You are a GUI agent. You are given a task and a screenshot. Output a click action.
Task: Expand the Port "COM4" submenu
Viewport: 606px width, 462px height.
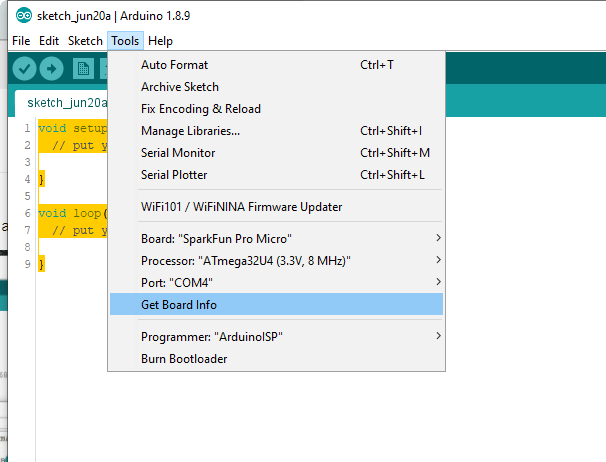(276, 283)
